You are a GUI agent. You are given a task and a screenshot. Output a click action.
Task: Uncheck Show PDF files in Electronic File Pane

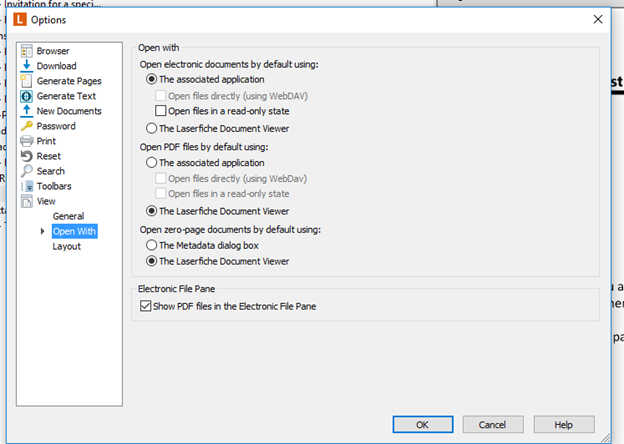point(146,306)
